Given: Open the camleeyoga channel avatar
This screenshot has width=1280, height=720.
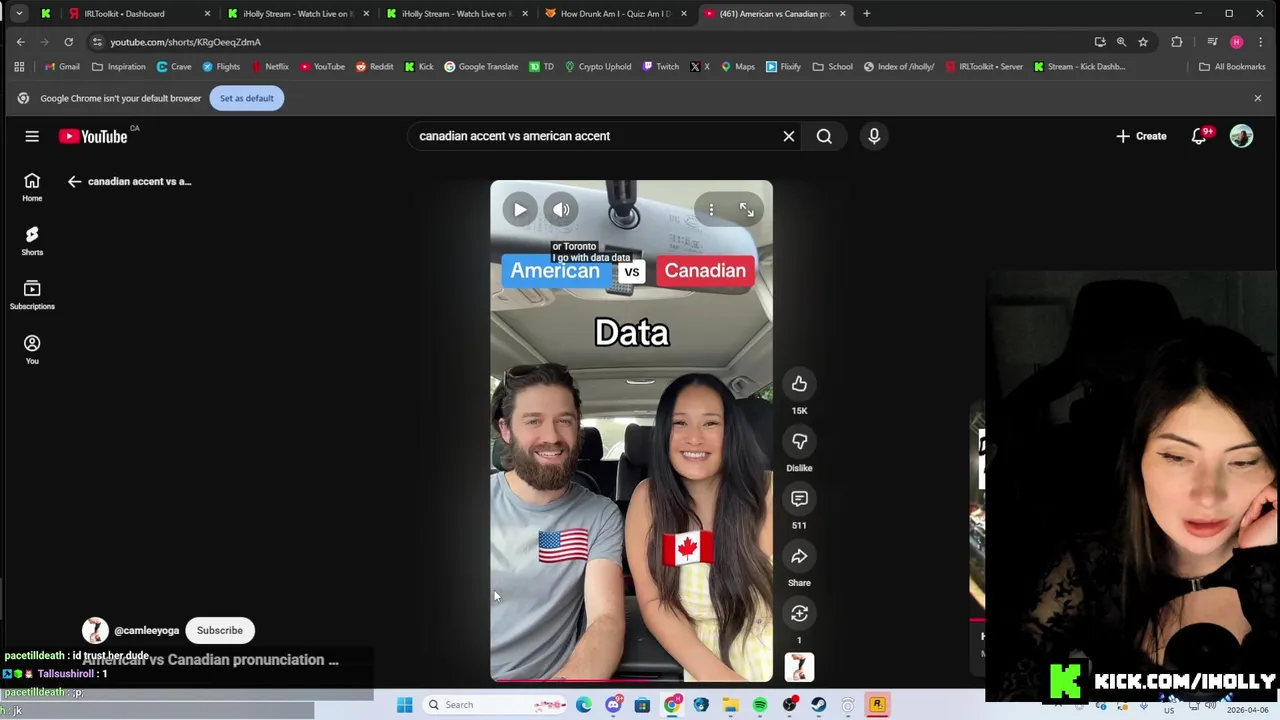Looking at the screenshot, I should click(x=95, y=630).
